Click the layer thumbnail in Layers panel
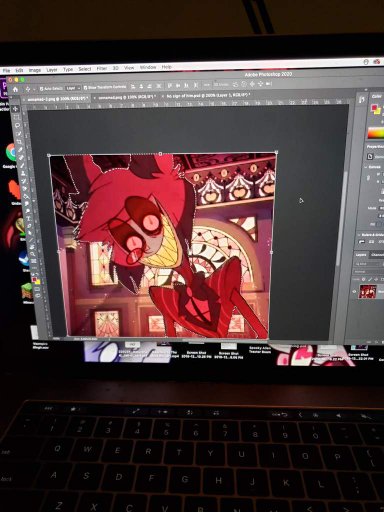The image size is (384, 512). tap(368, 291)
